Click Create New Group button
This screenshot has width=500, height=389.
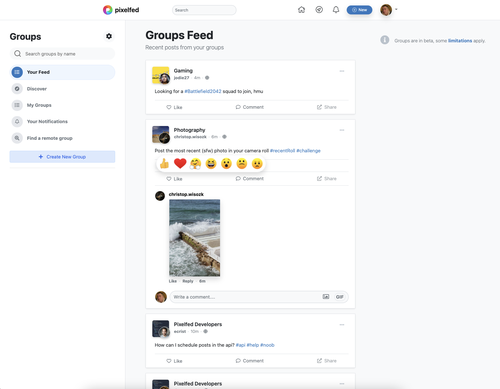click(x=62, y=157)
